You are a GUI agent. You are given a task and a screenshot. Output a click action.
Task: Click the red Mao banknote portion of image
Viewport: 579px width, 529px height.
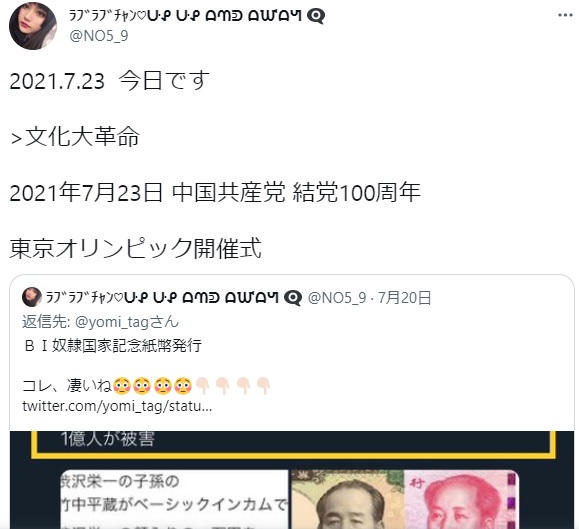click(x=462, y=499)
